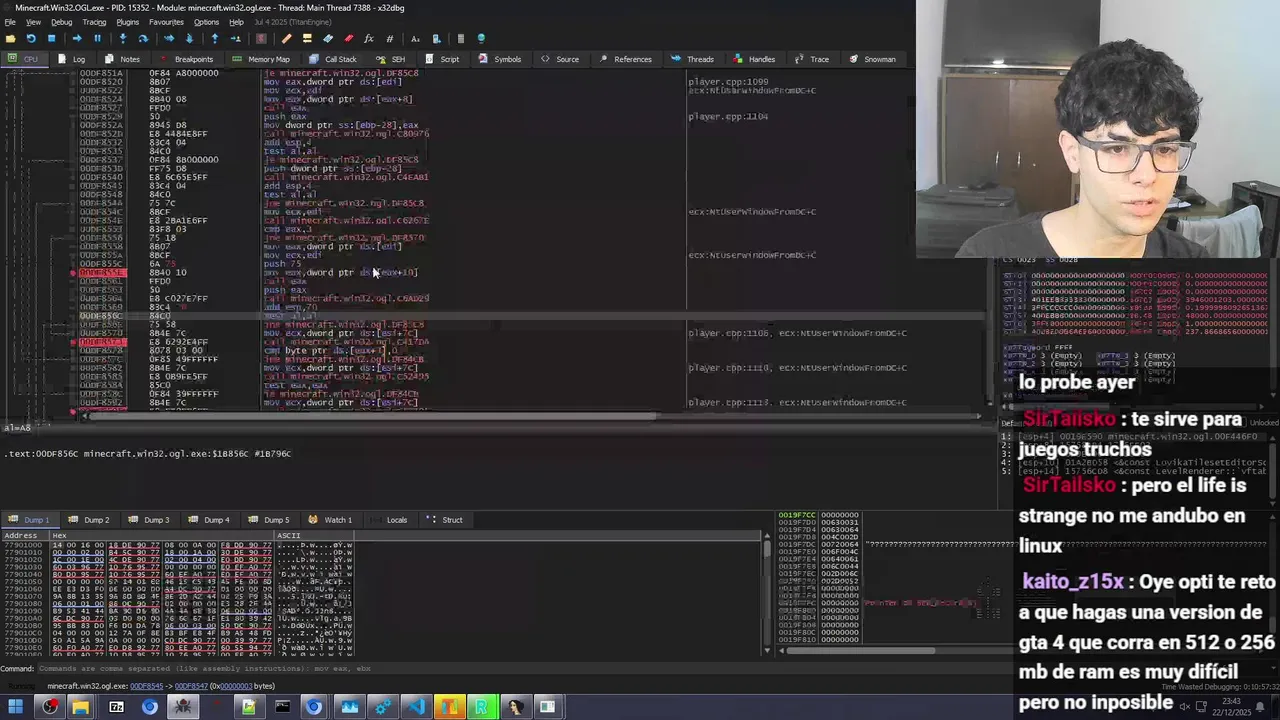The height and width of the screenshot is (720, 1280).
Task: Open the Favourites menu
Action: pos(166,22)
